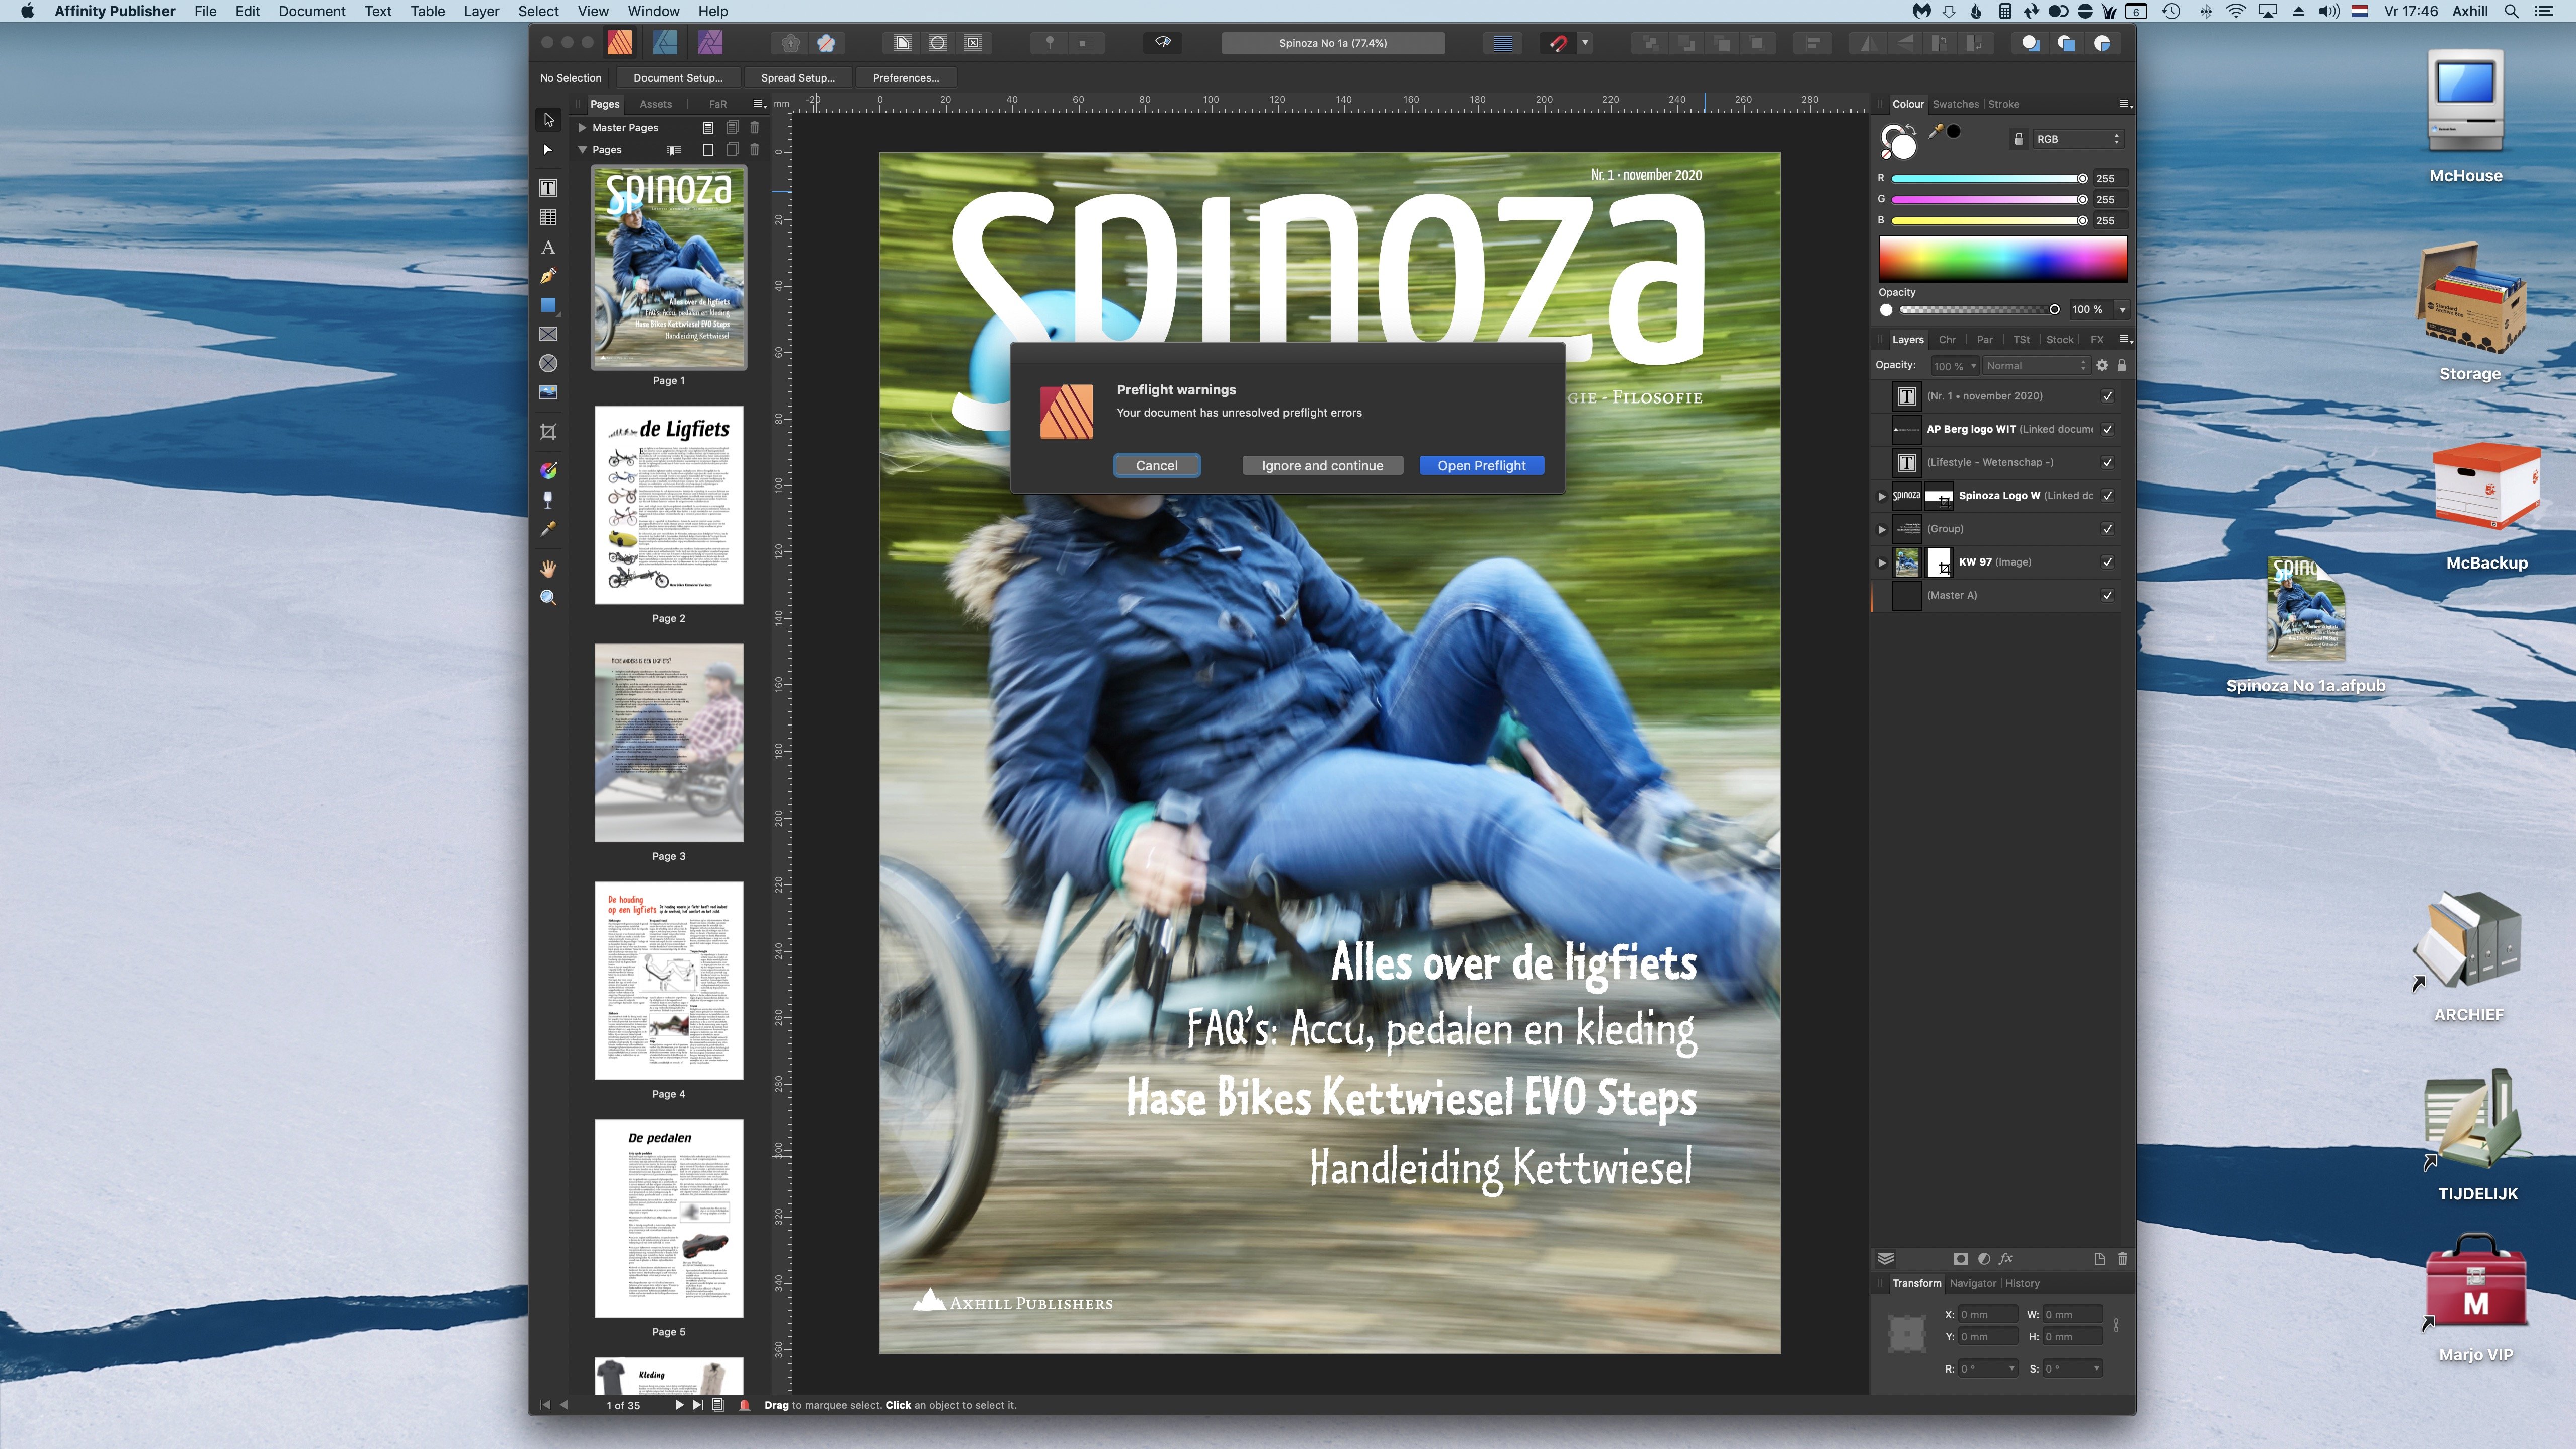Select the Place Image tool

[548, 392]
